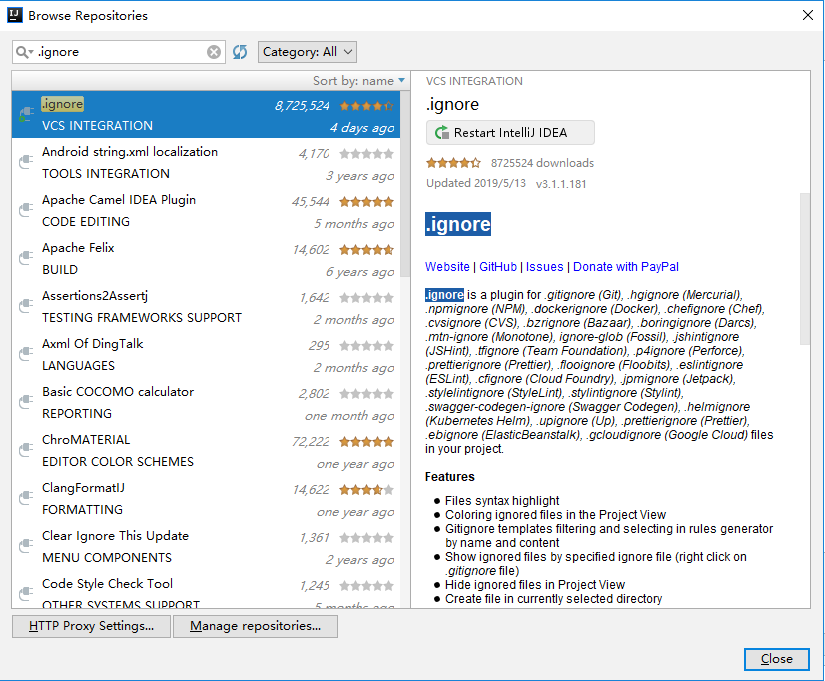Click the Features heading
This screenshot has height=681, width=825.
450,477
